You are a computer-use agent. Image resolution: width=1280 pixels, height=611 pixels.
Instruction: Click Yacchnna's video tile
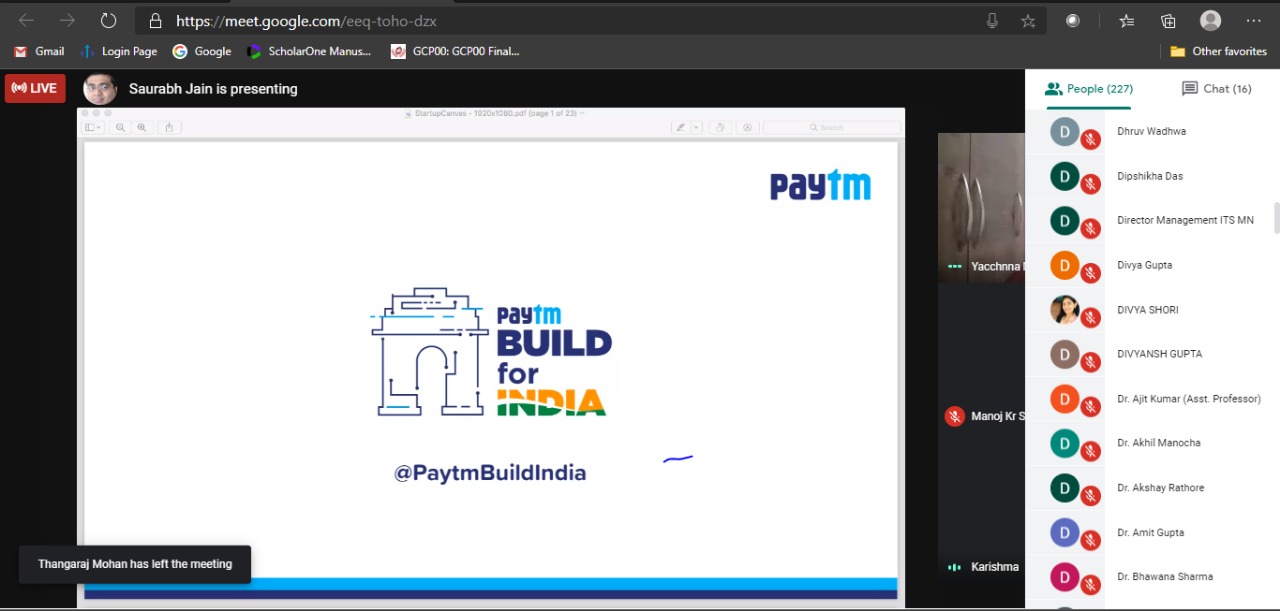(x=981, y=207)
